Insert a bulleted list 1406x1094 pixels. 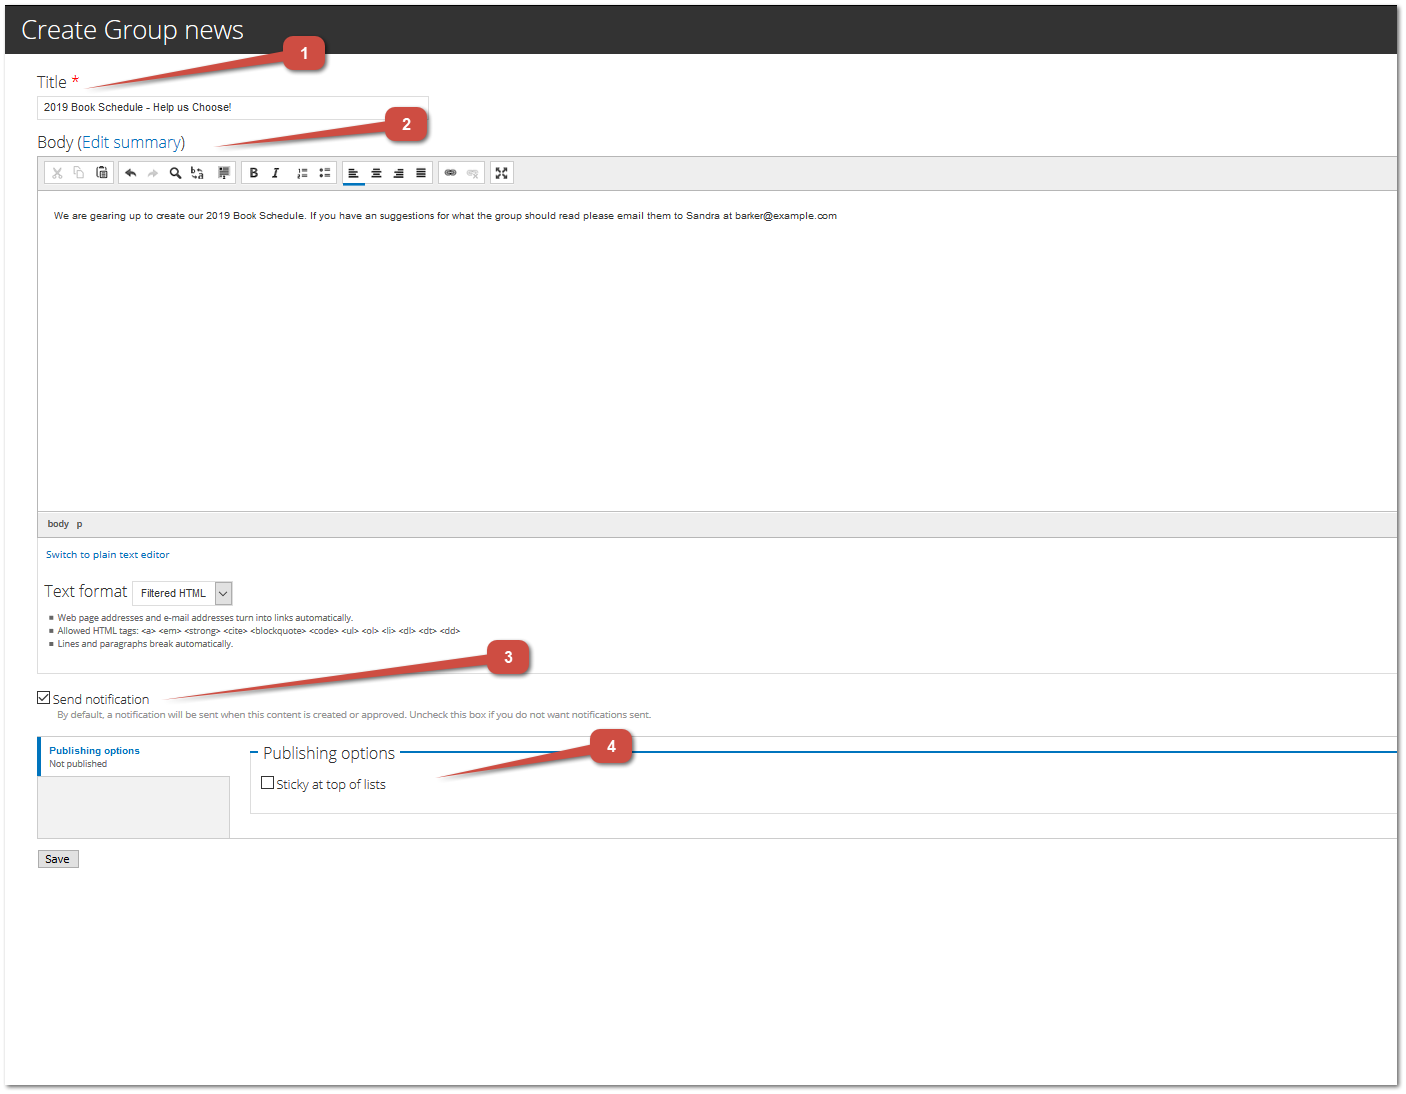(325, 173)
